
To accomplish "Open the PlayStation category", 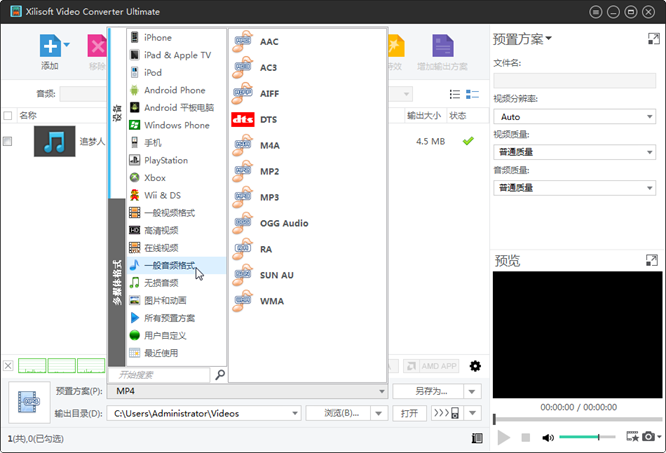I will pyautogui.click(x=176, y=160).
